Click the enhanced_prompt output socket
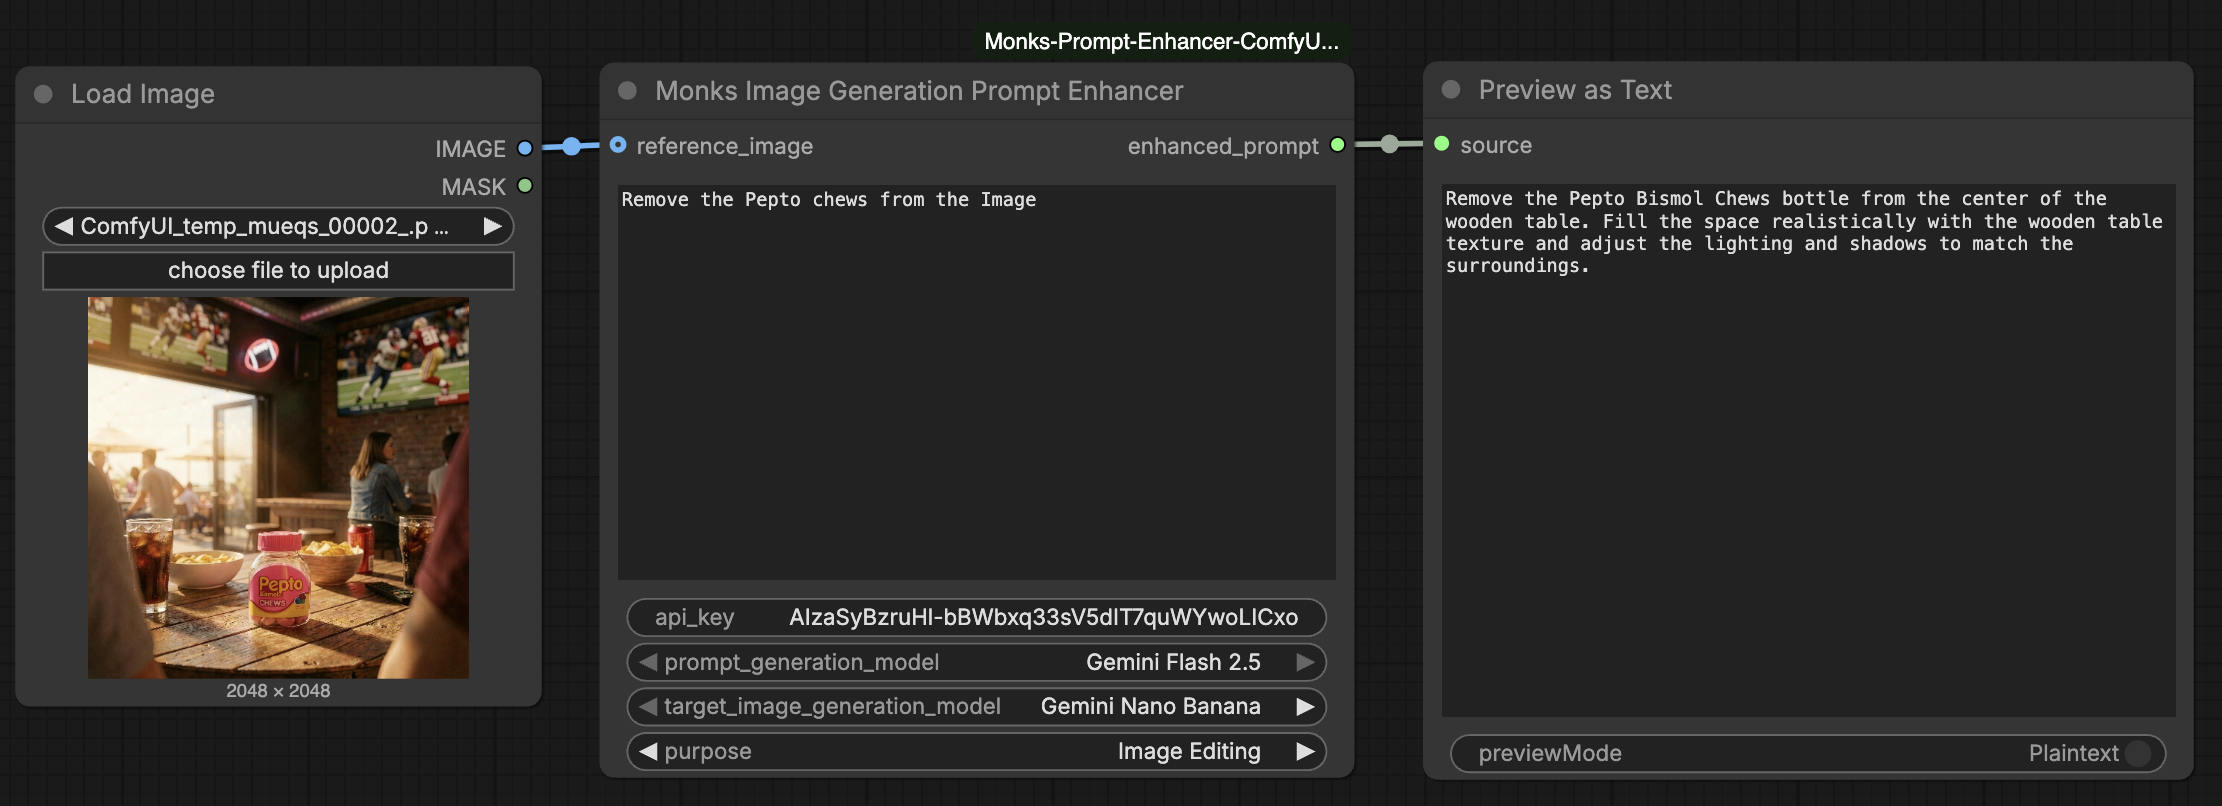Screen dimensions: 2222x806 (x=1337, y=145)
